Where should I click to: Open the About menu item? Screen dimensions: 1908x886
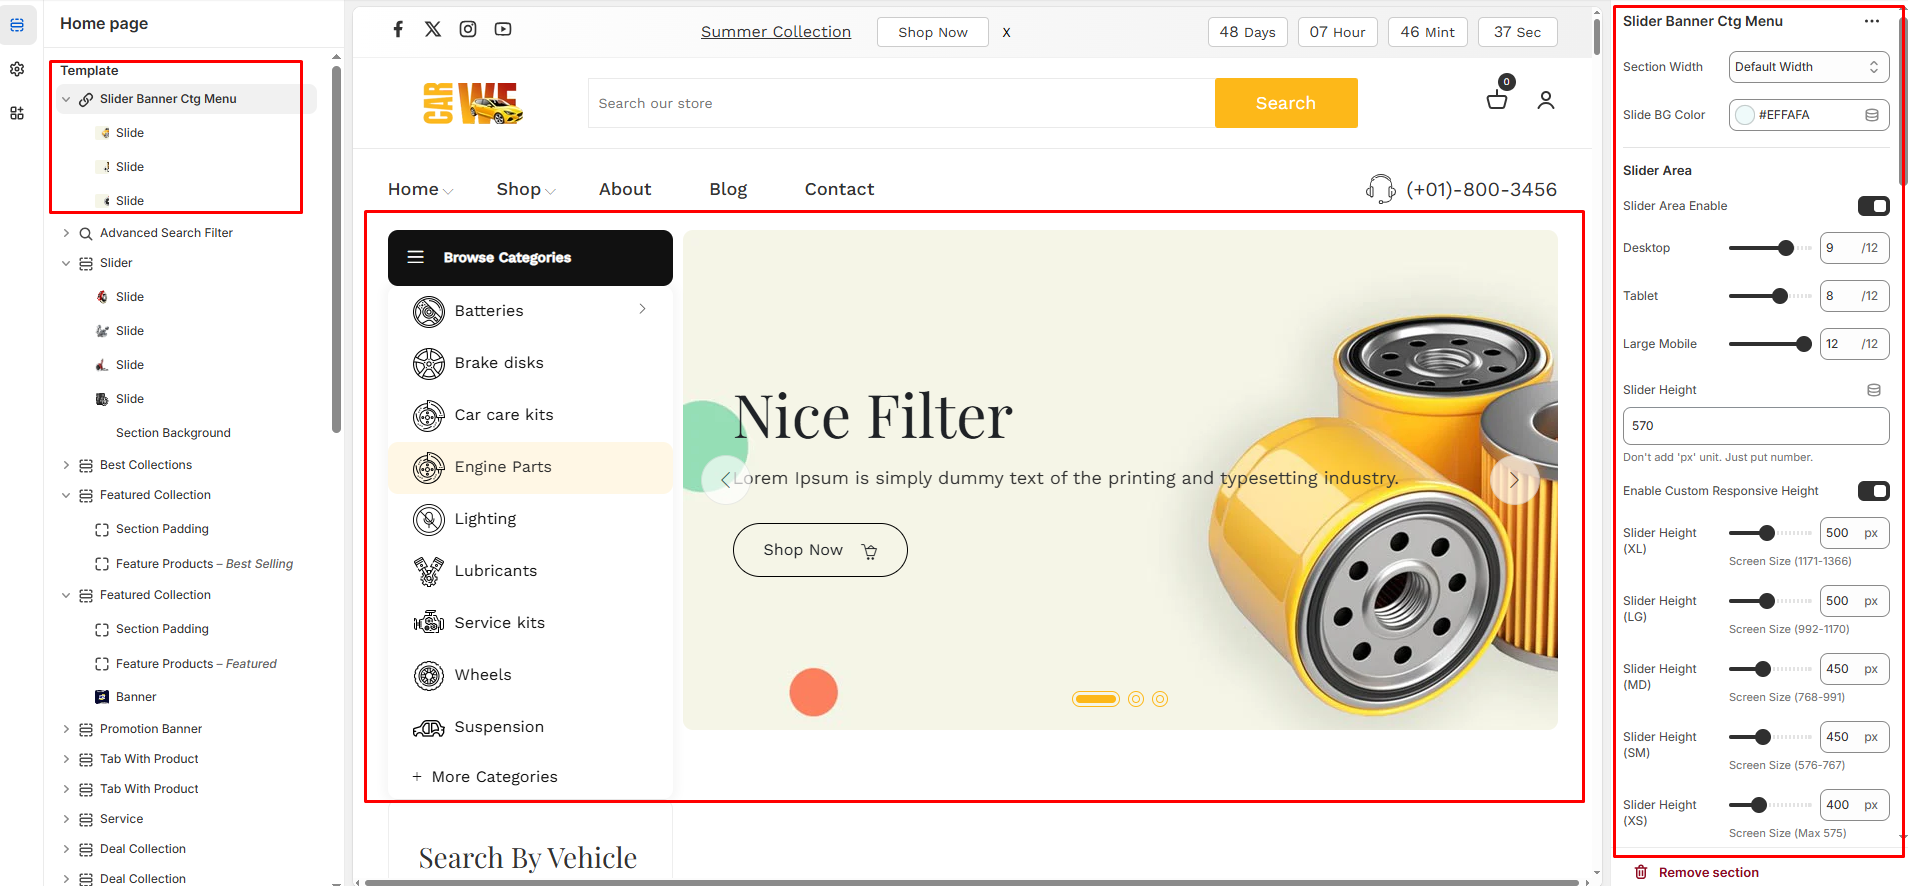625,189
